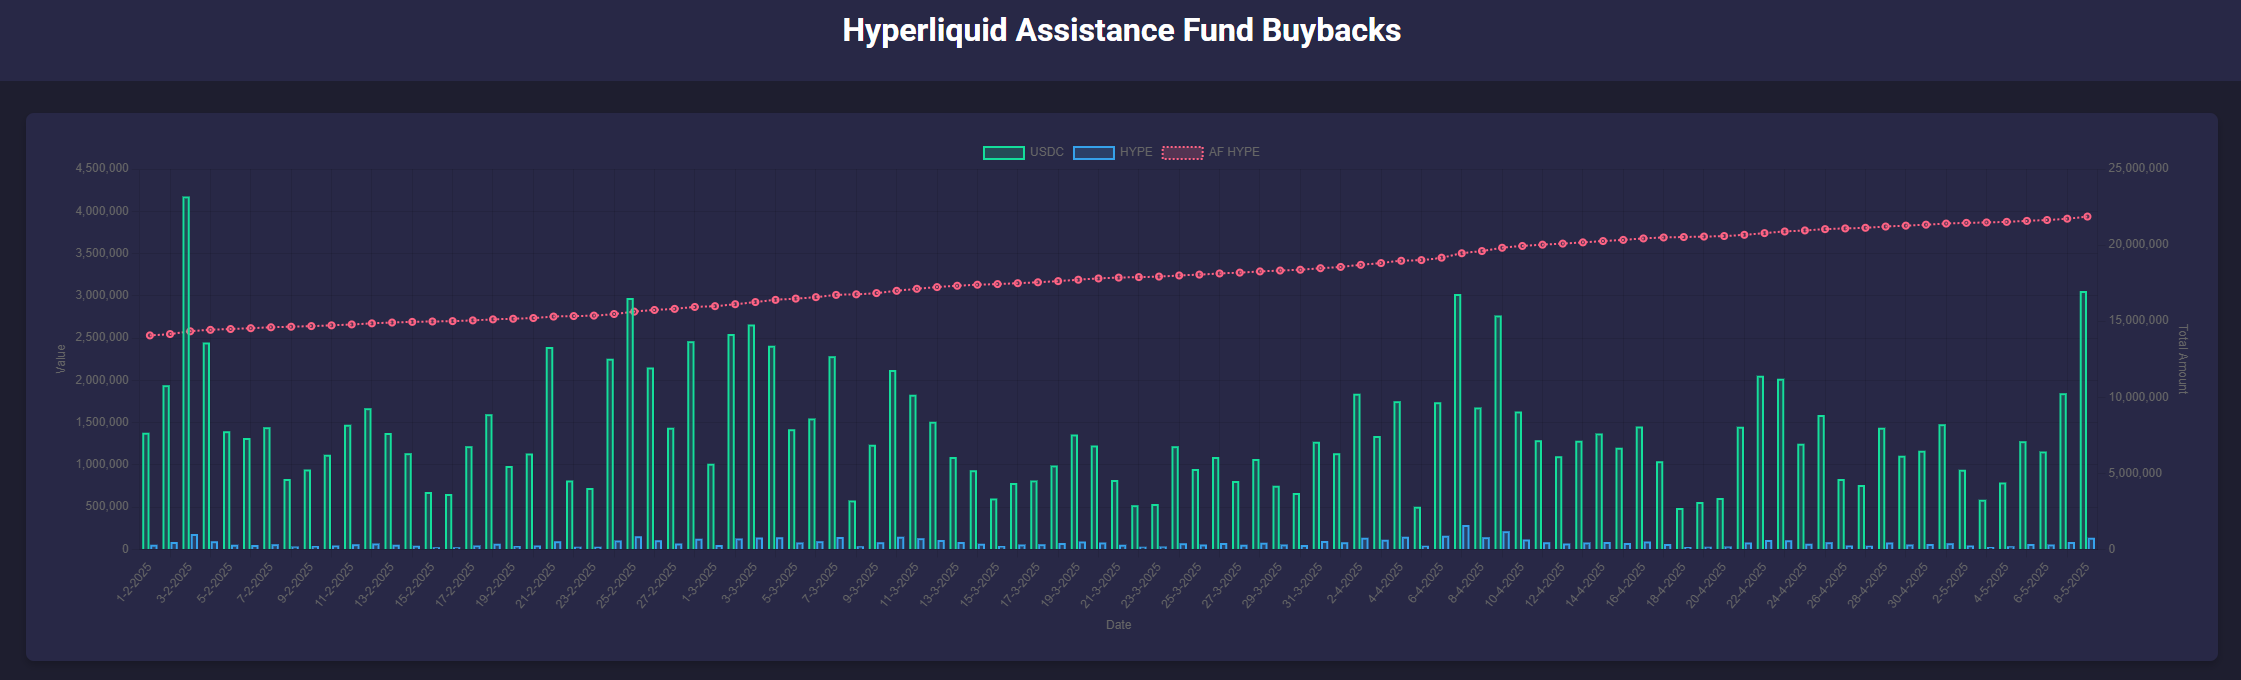
Task: Toggle the USDC dataset in the legend
Action: coord(1024,152)
